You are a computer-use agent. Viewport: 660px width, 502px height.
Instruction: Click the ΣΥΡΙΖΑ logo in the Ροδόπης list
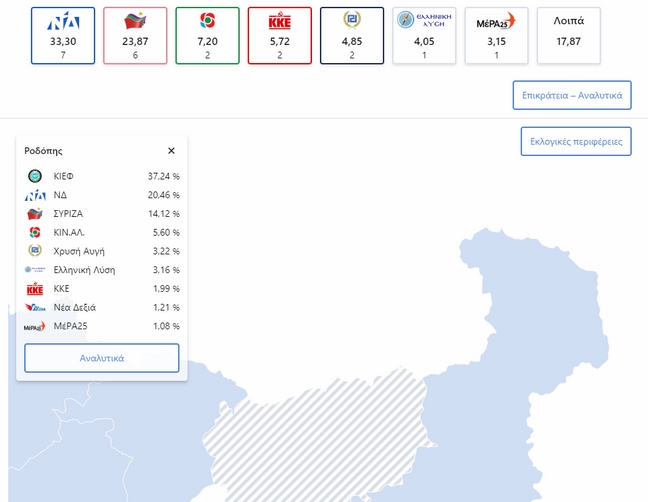click(x=35, y=214)
